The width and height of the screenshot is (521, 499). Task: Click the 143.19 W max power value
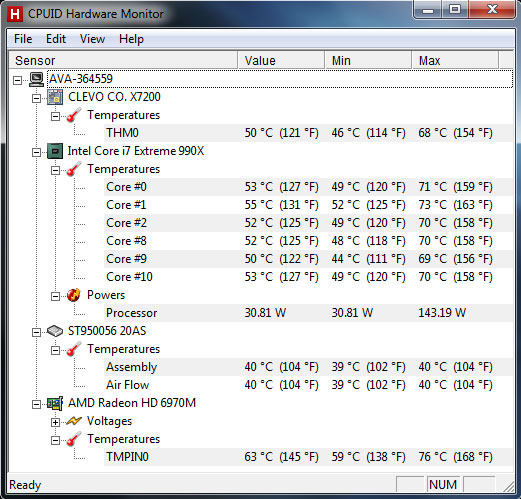pyautogui.click(x=442, y=313)
